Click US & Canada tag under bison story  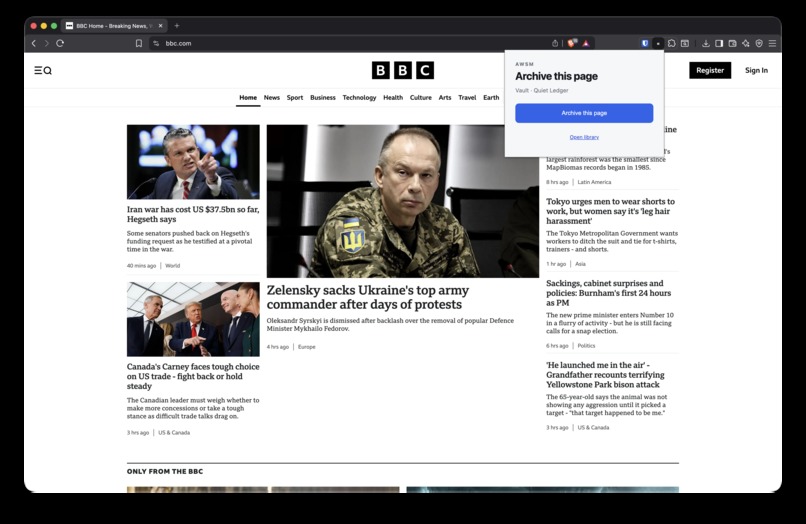[x=593, y=427]
